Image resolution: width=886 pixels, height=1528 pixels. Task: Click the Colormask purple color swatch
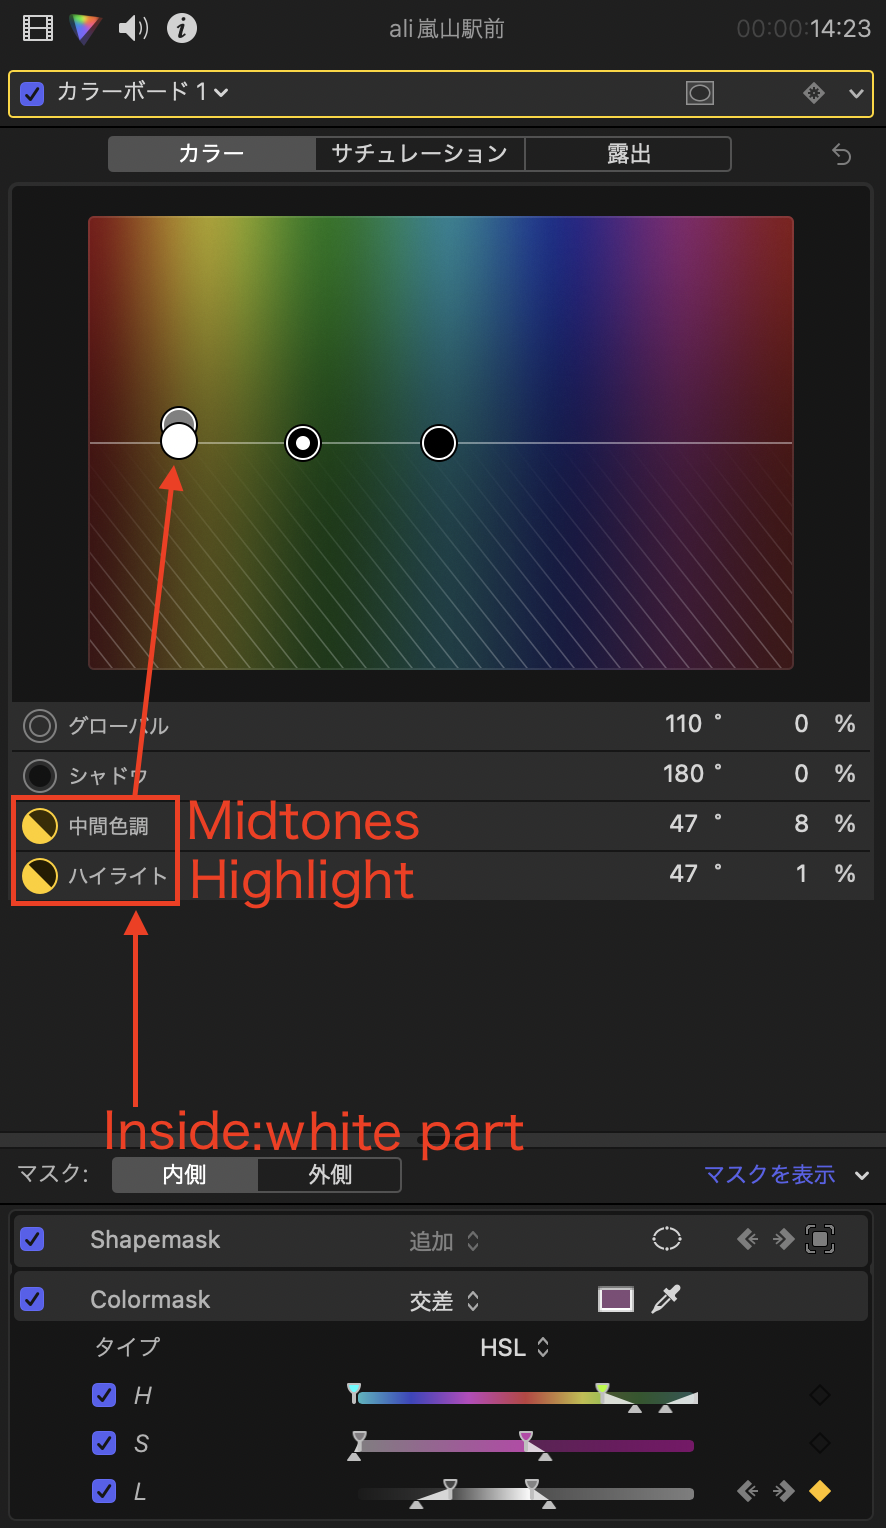pos(616,1299)
